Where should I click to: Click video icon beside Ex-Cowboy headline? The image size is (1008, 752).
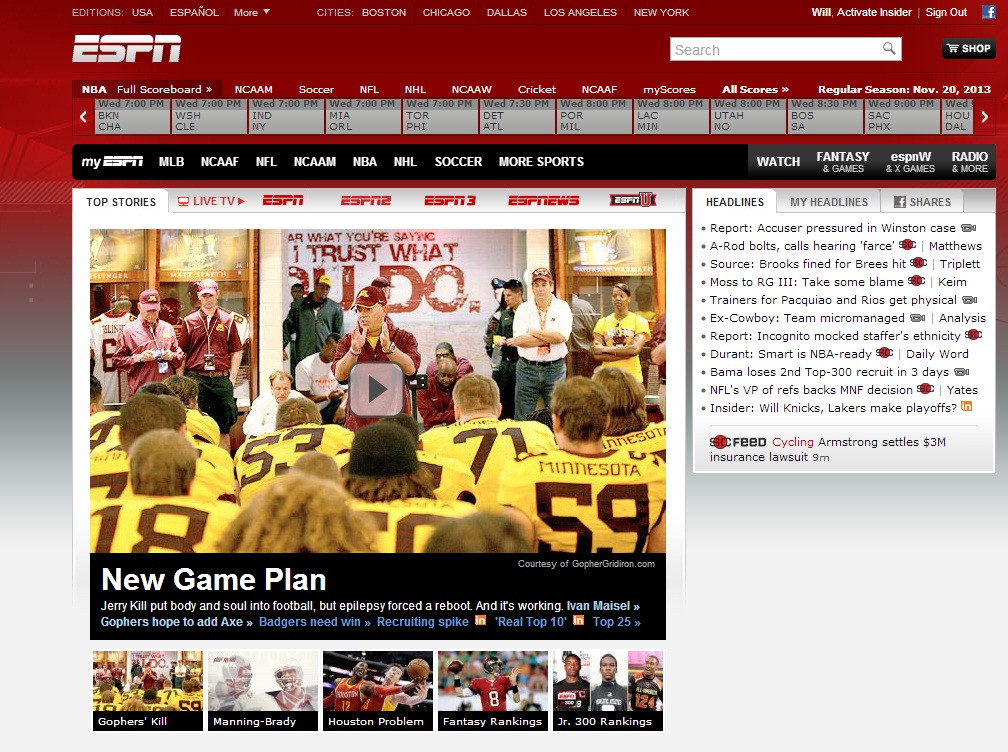click(918, 318)
